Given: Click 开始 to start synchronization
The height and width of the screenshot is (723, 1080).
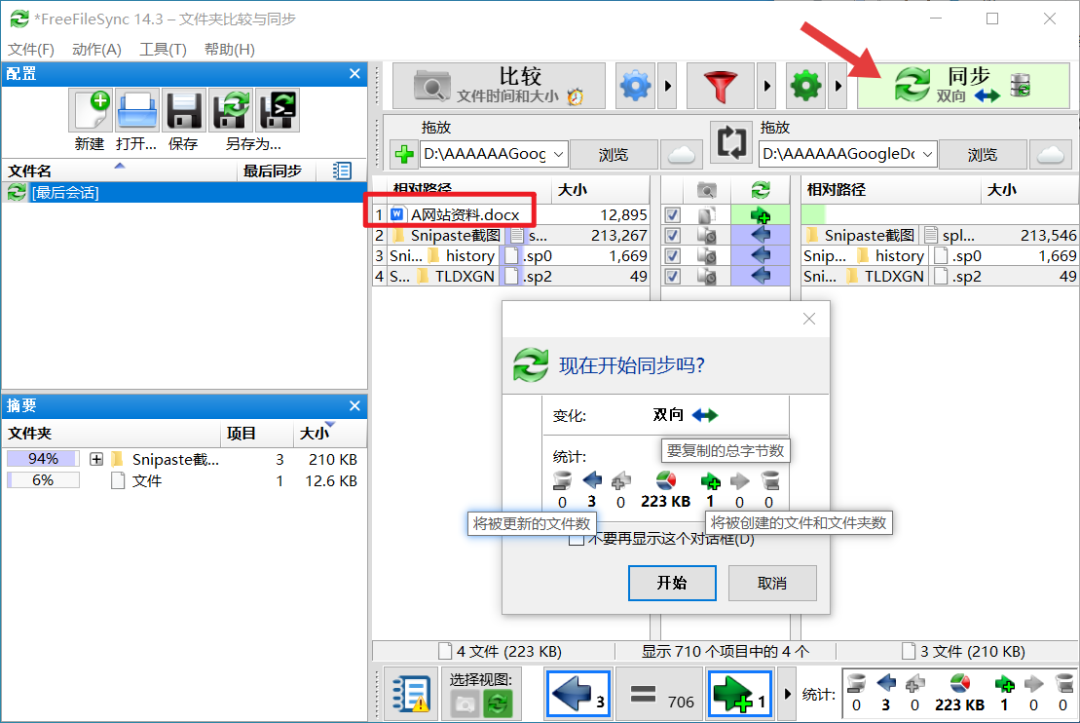Looking at the screenshot, I should coord(672,583).
